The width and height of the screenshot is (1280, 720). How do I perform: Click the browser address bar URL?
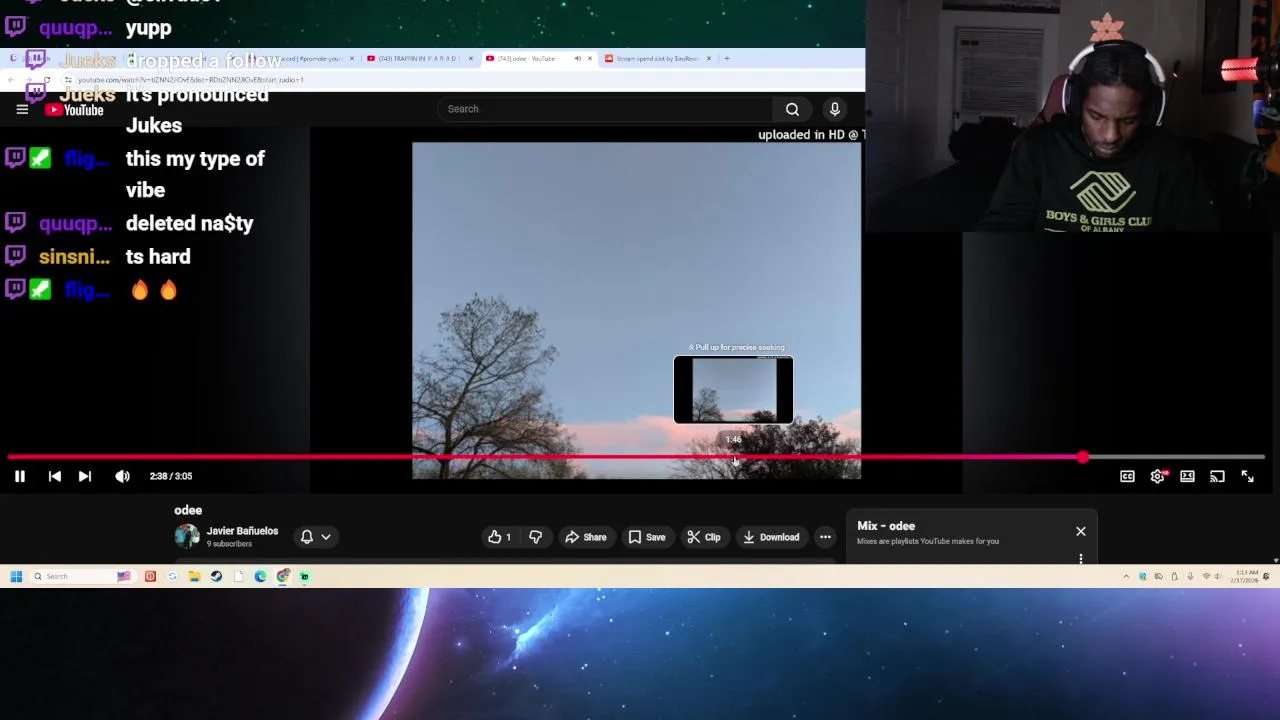click(190, 79)
